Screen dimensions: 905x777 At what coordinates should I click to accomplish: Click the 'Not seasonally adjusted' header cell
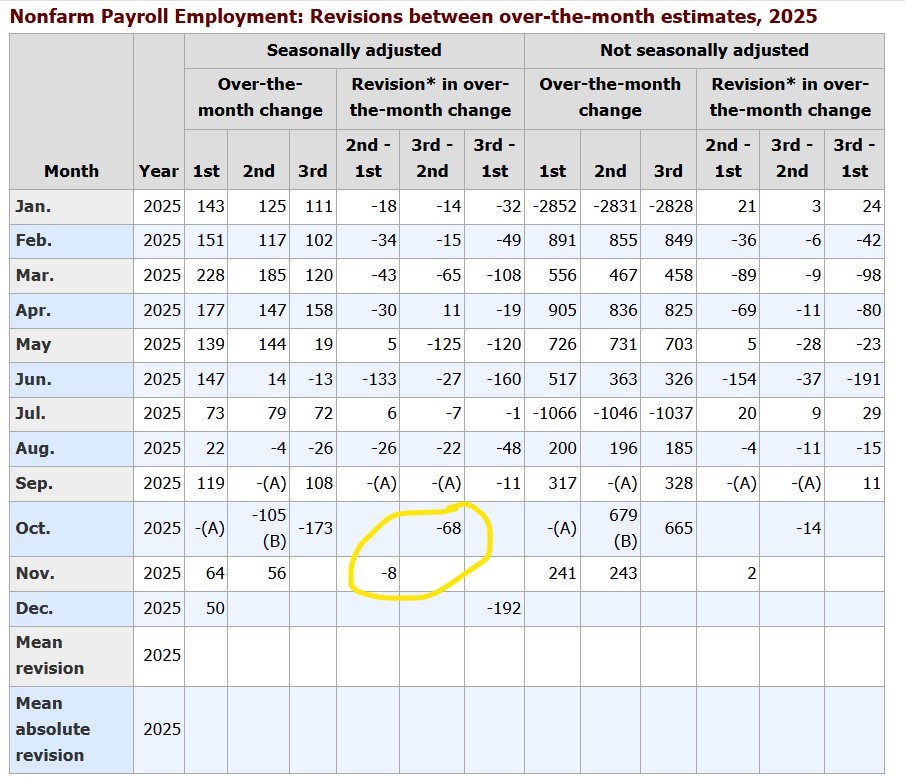(704, 50)
